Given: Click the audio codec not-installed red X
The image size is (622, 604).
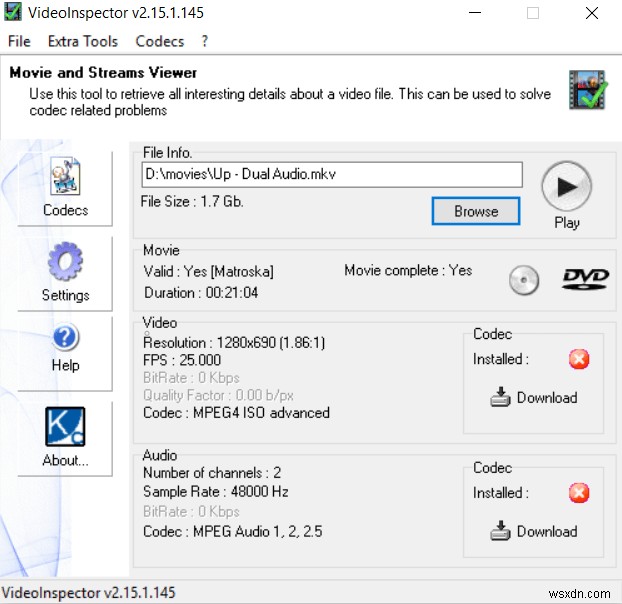Looking at the screenshot, I should point(579,493).
